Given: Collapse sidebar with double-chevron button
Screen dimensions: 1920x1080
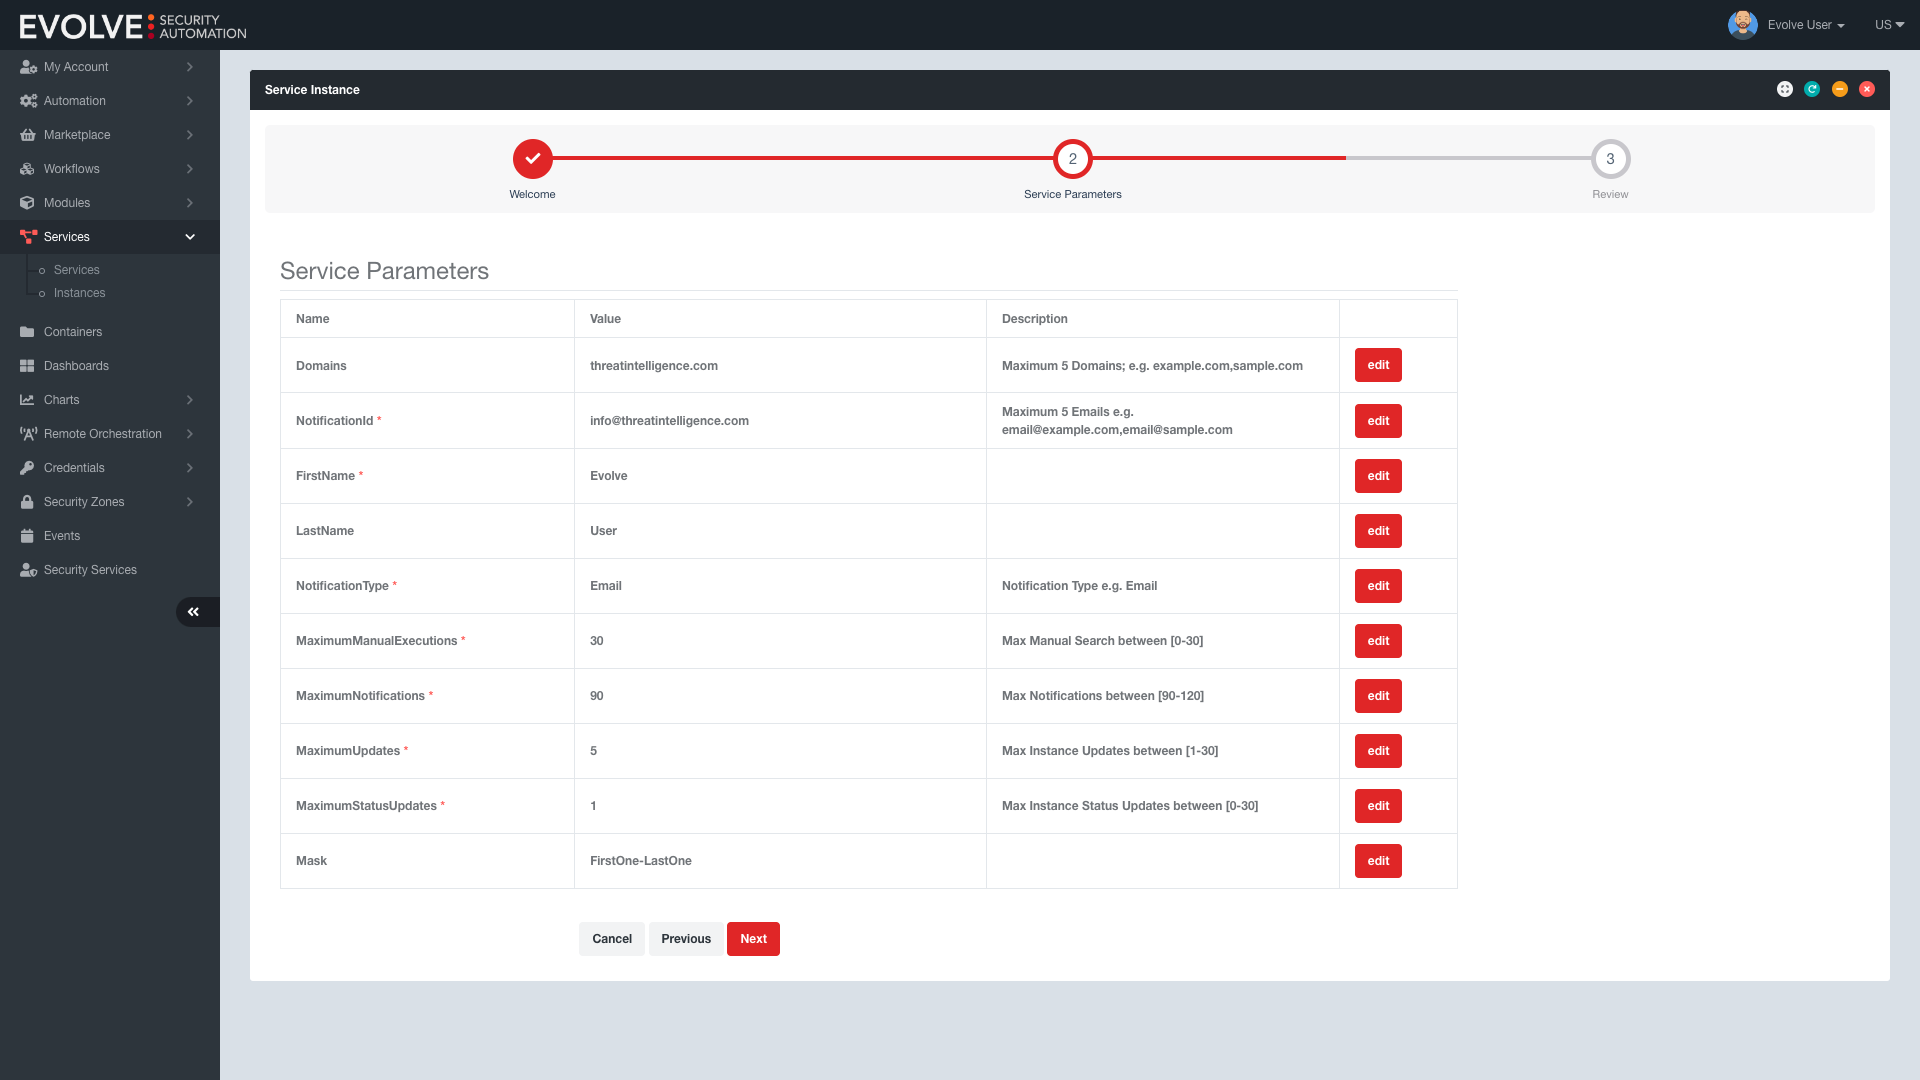Looking at the screenshot, I should coord(194,612).
